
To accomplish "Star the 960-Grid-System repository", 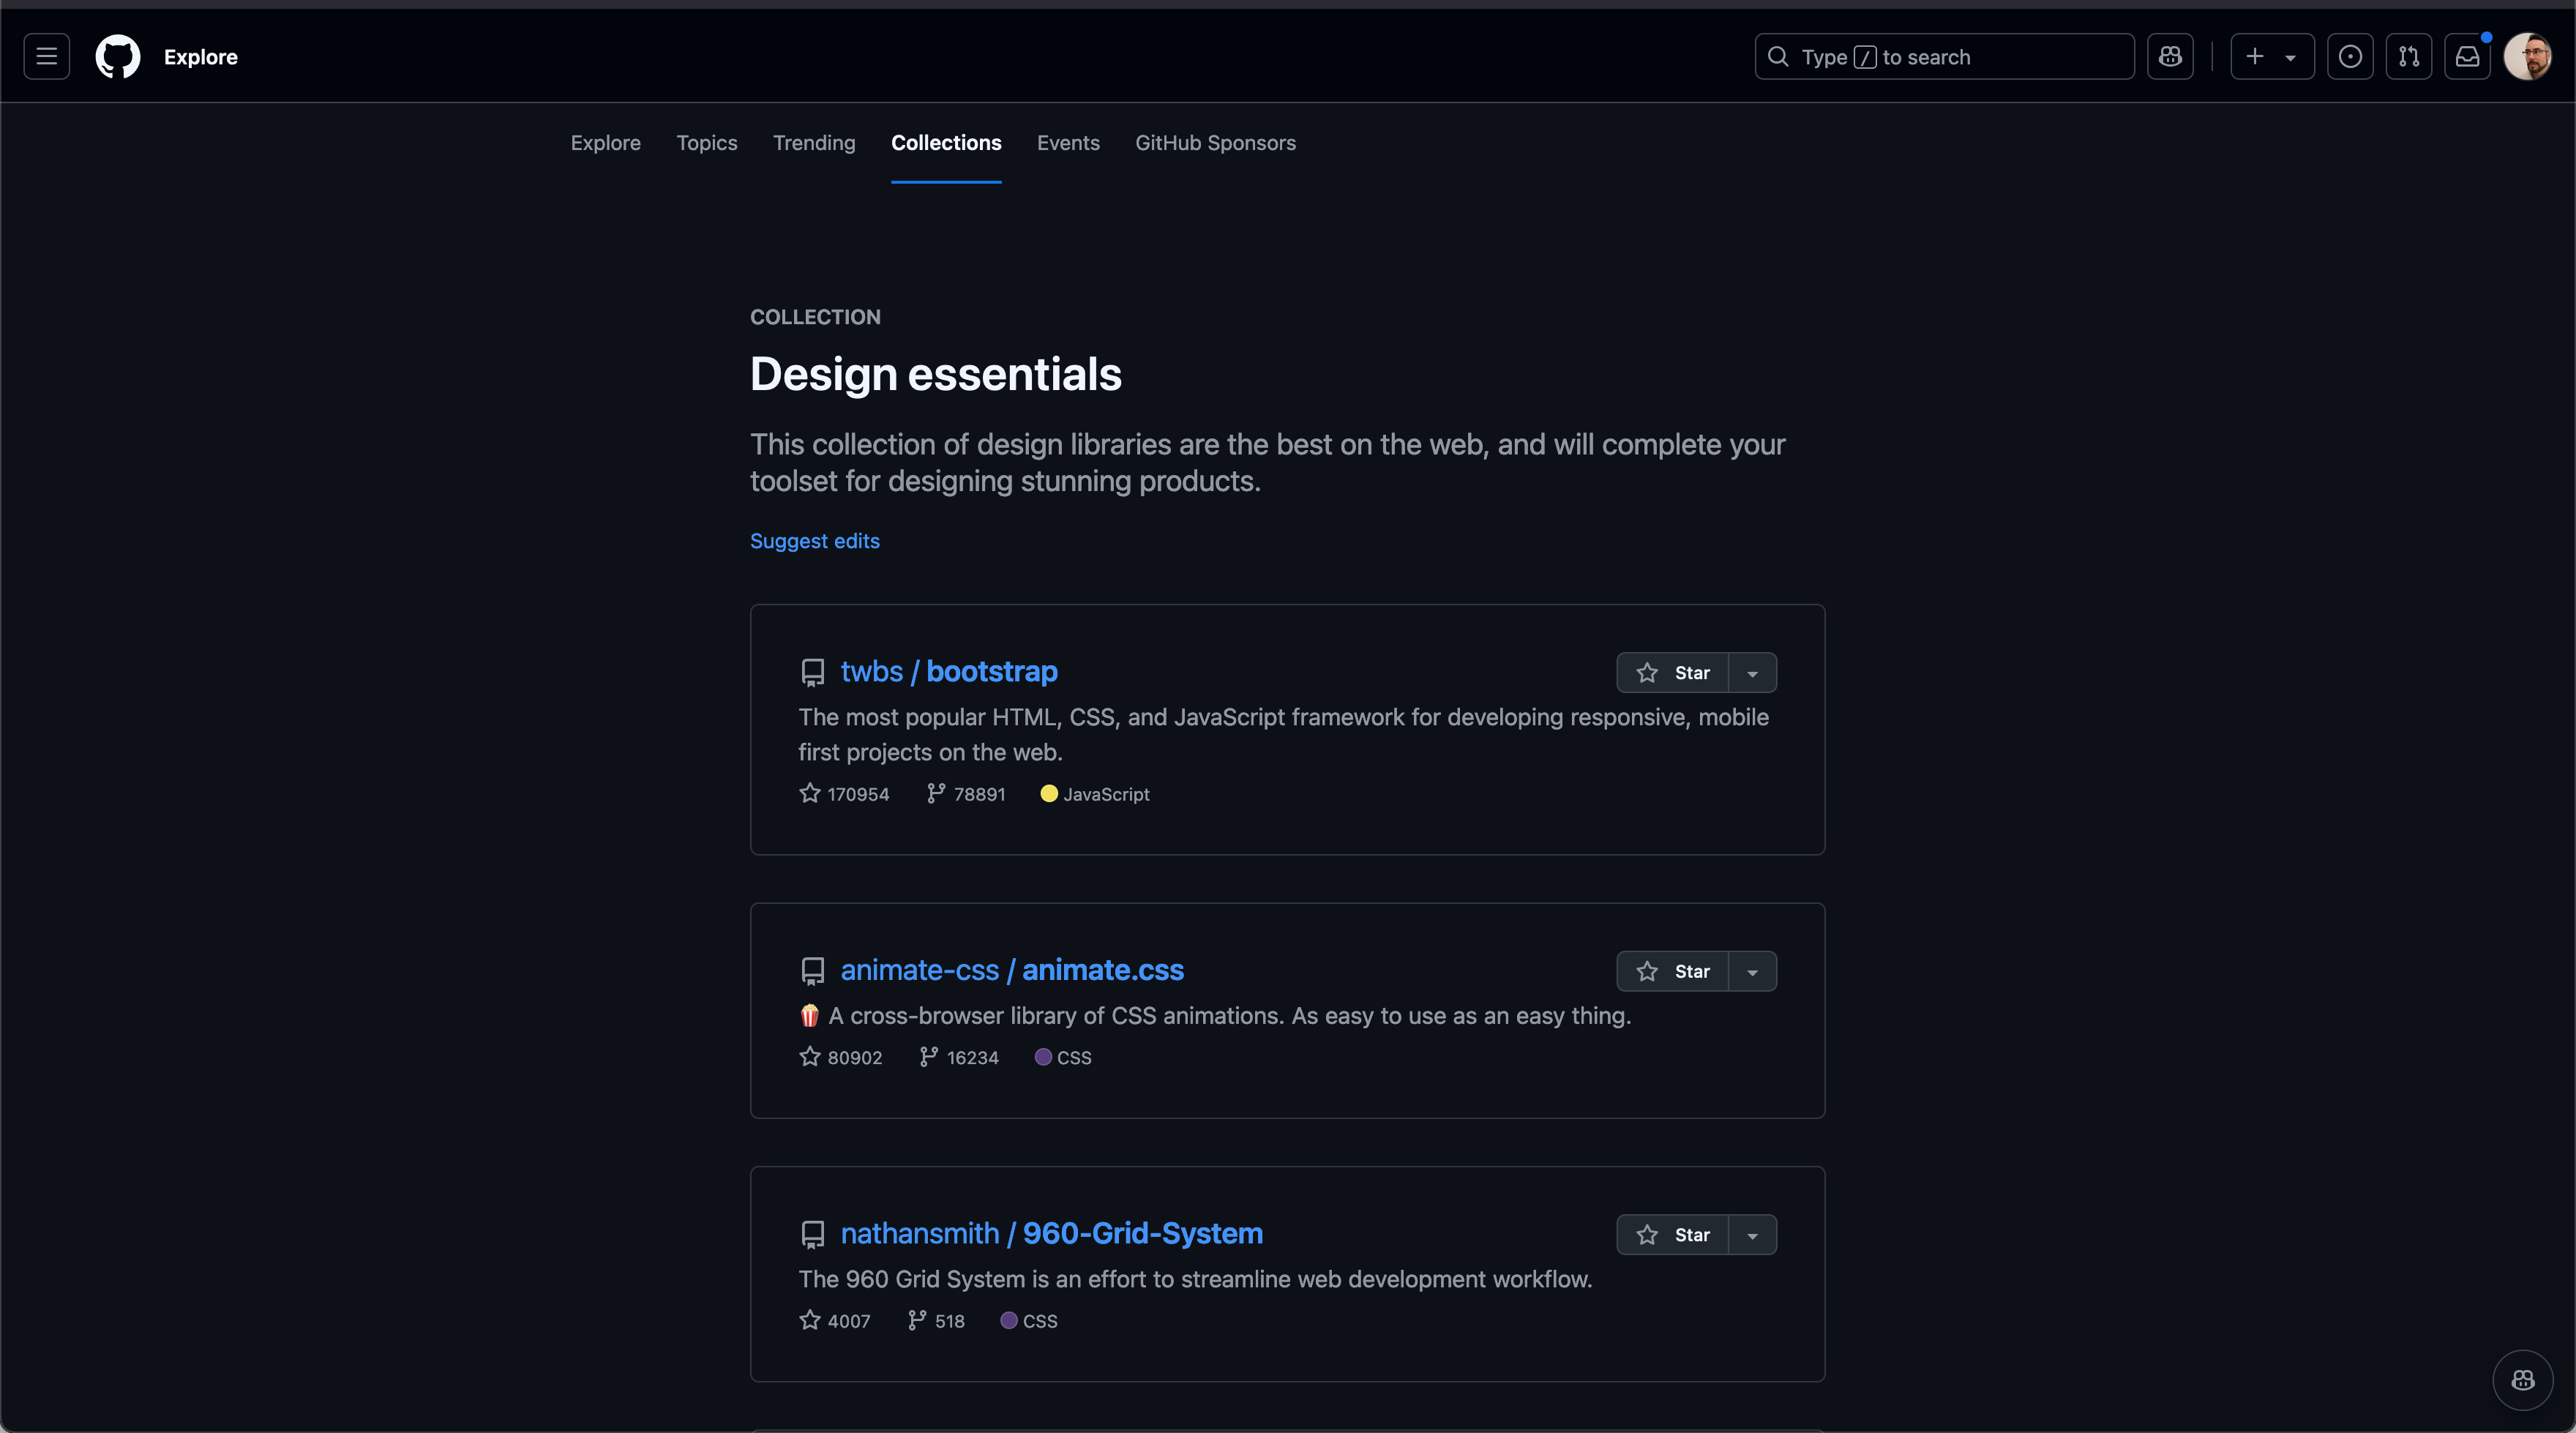I will tap(1673, 1235).
